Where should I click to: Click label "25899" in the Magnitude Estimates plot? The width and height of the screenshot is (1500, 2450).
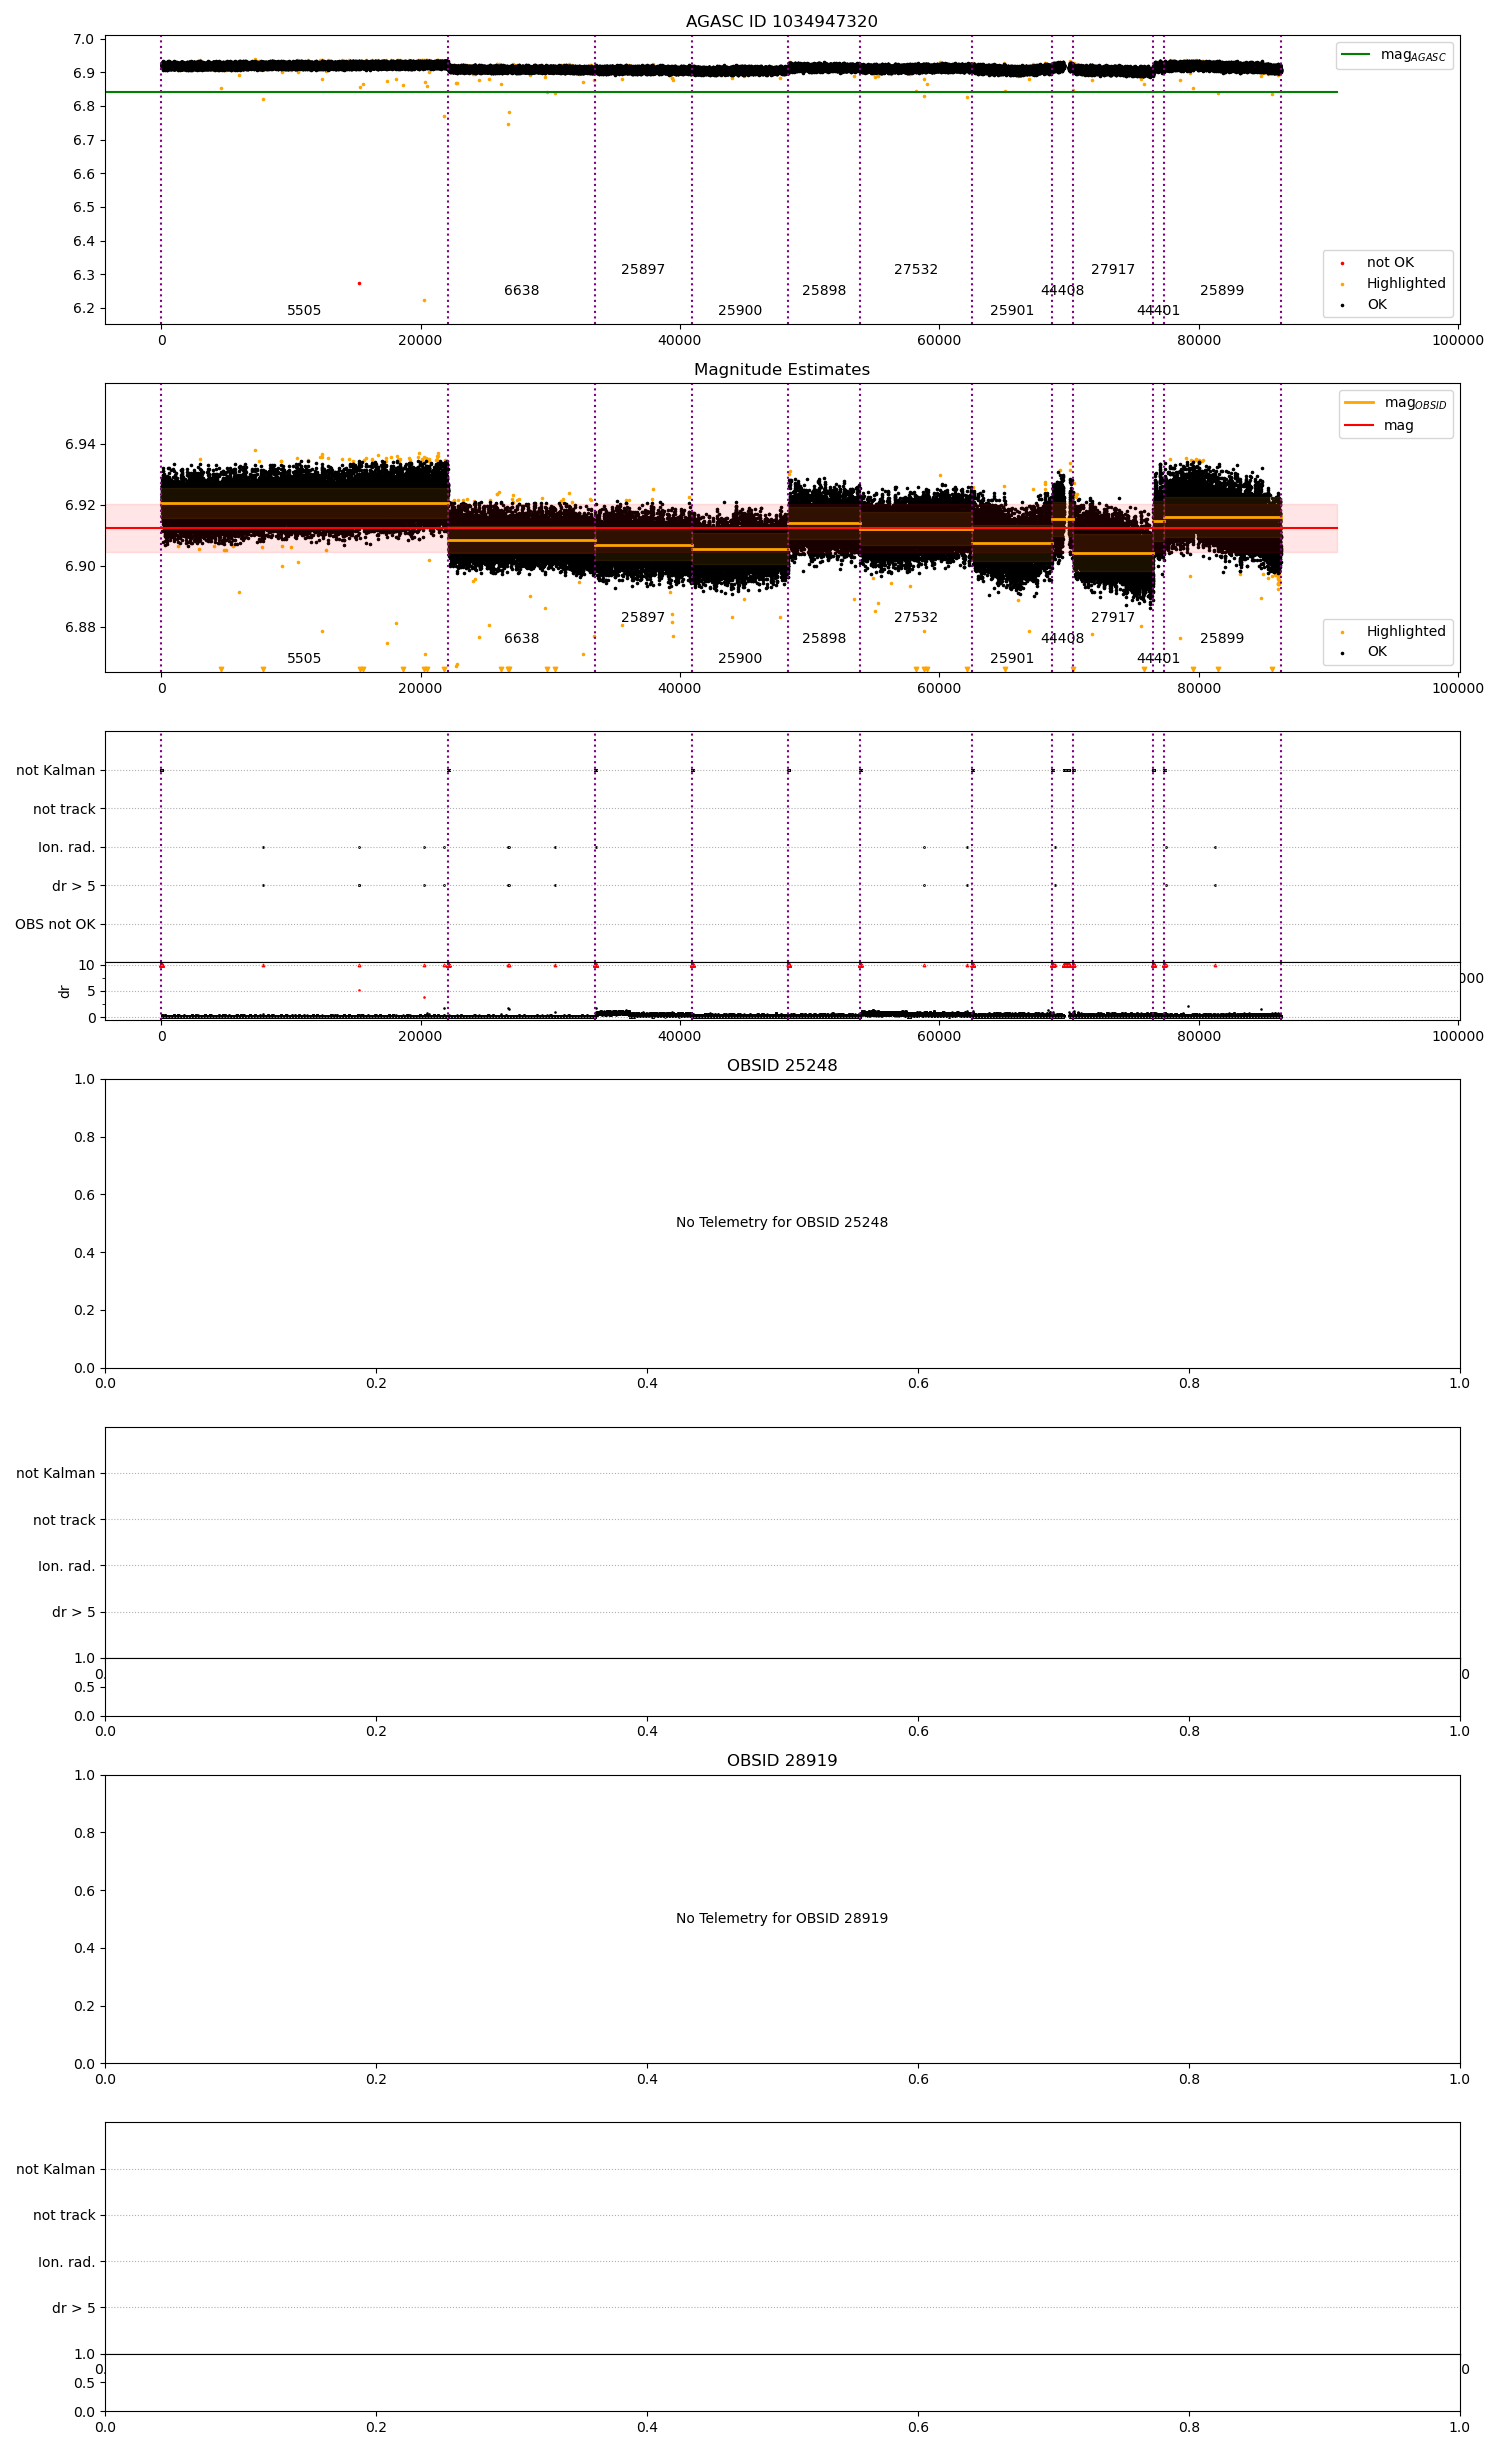point(1221,638)
